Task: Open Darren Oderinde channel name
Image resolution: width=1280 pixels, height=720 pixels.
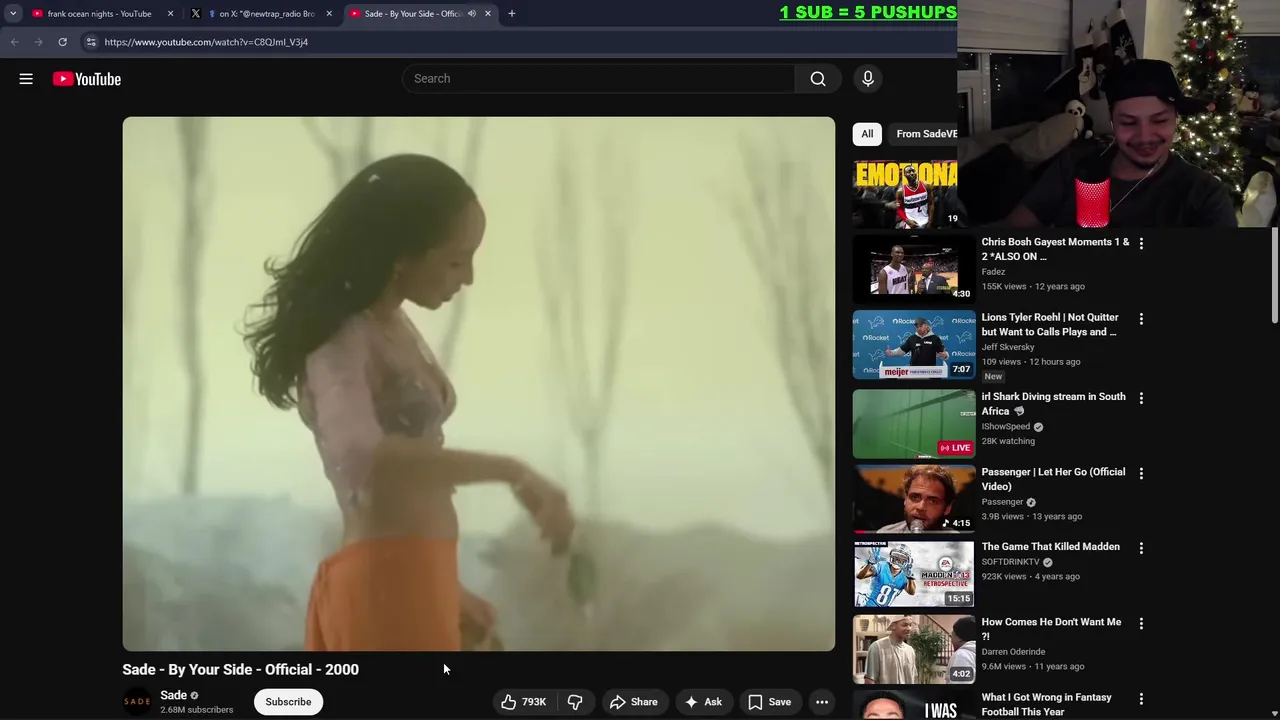Action: click(x=1015, y=652)
